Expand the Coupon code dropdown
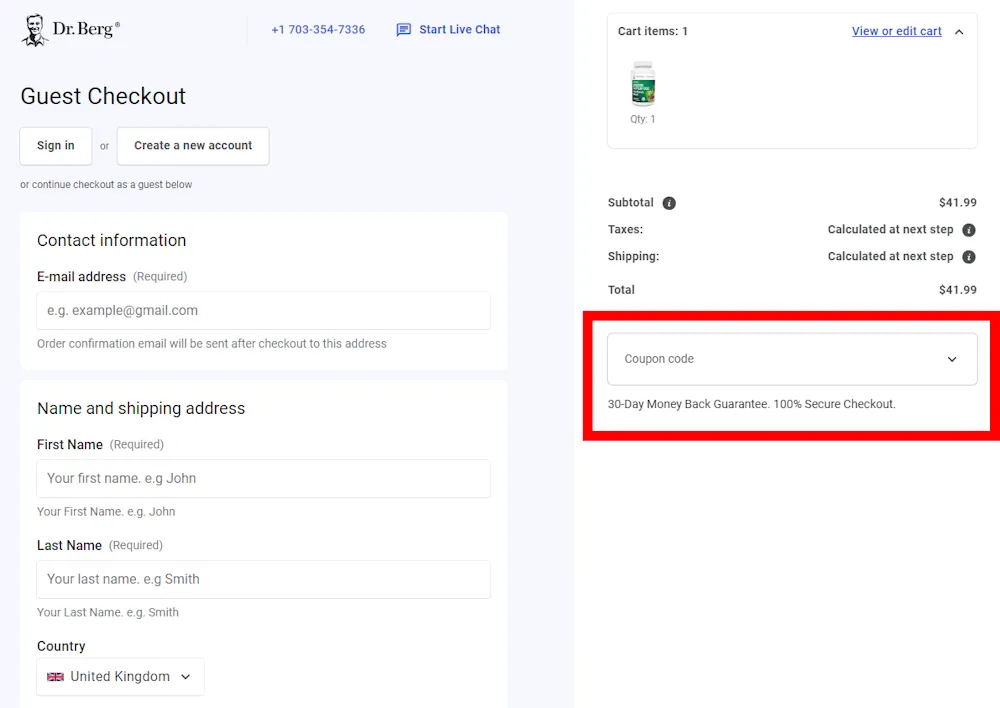 (x=792, y=359)
